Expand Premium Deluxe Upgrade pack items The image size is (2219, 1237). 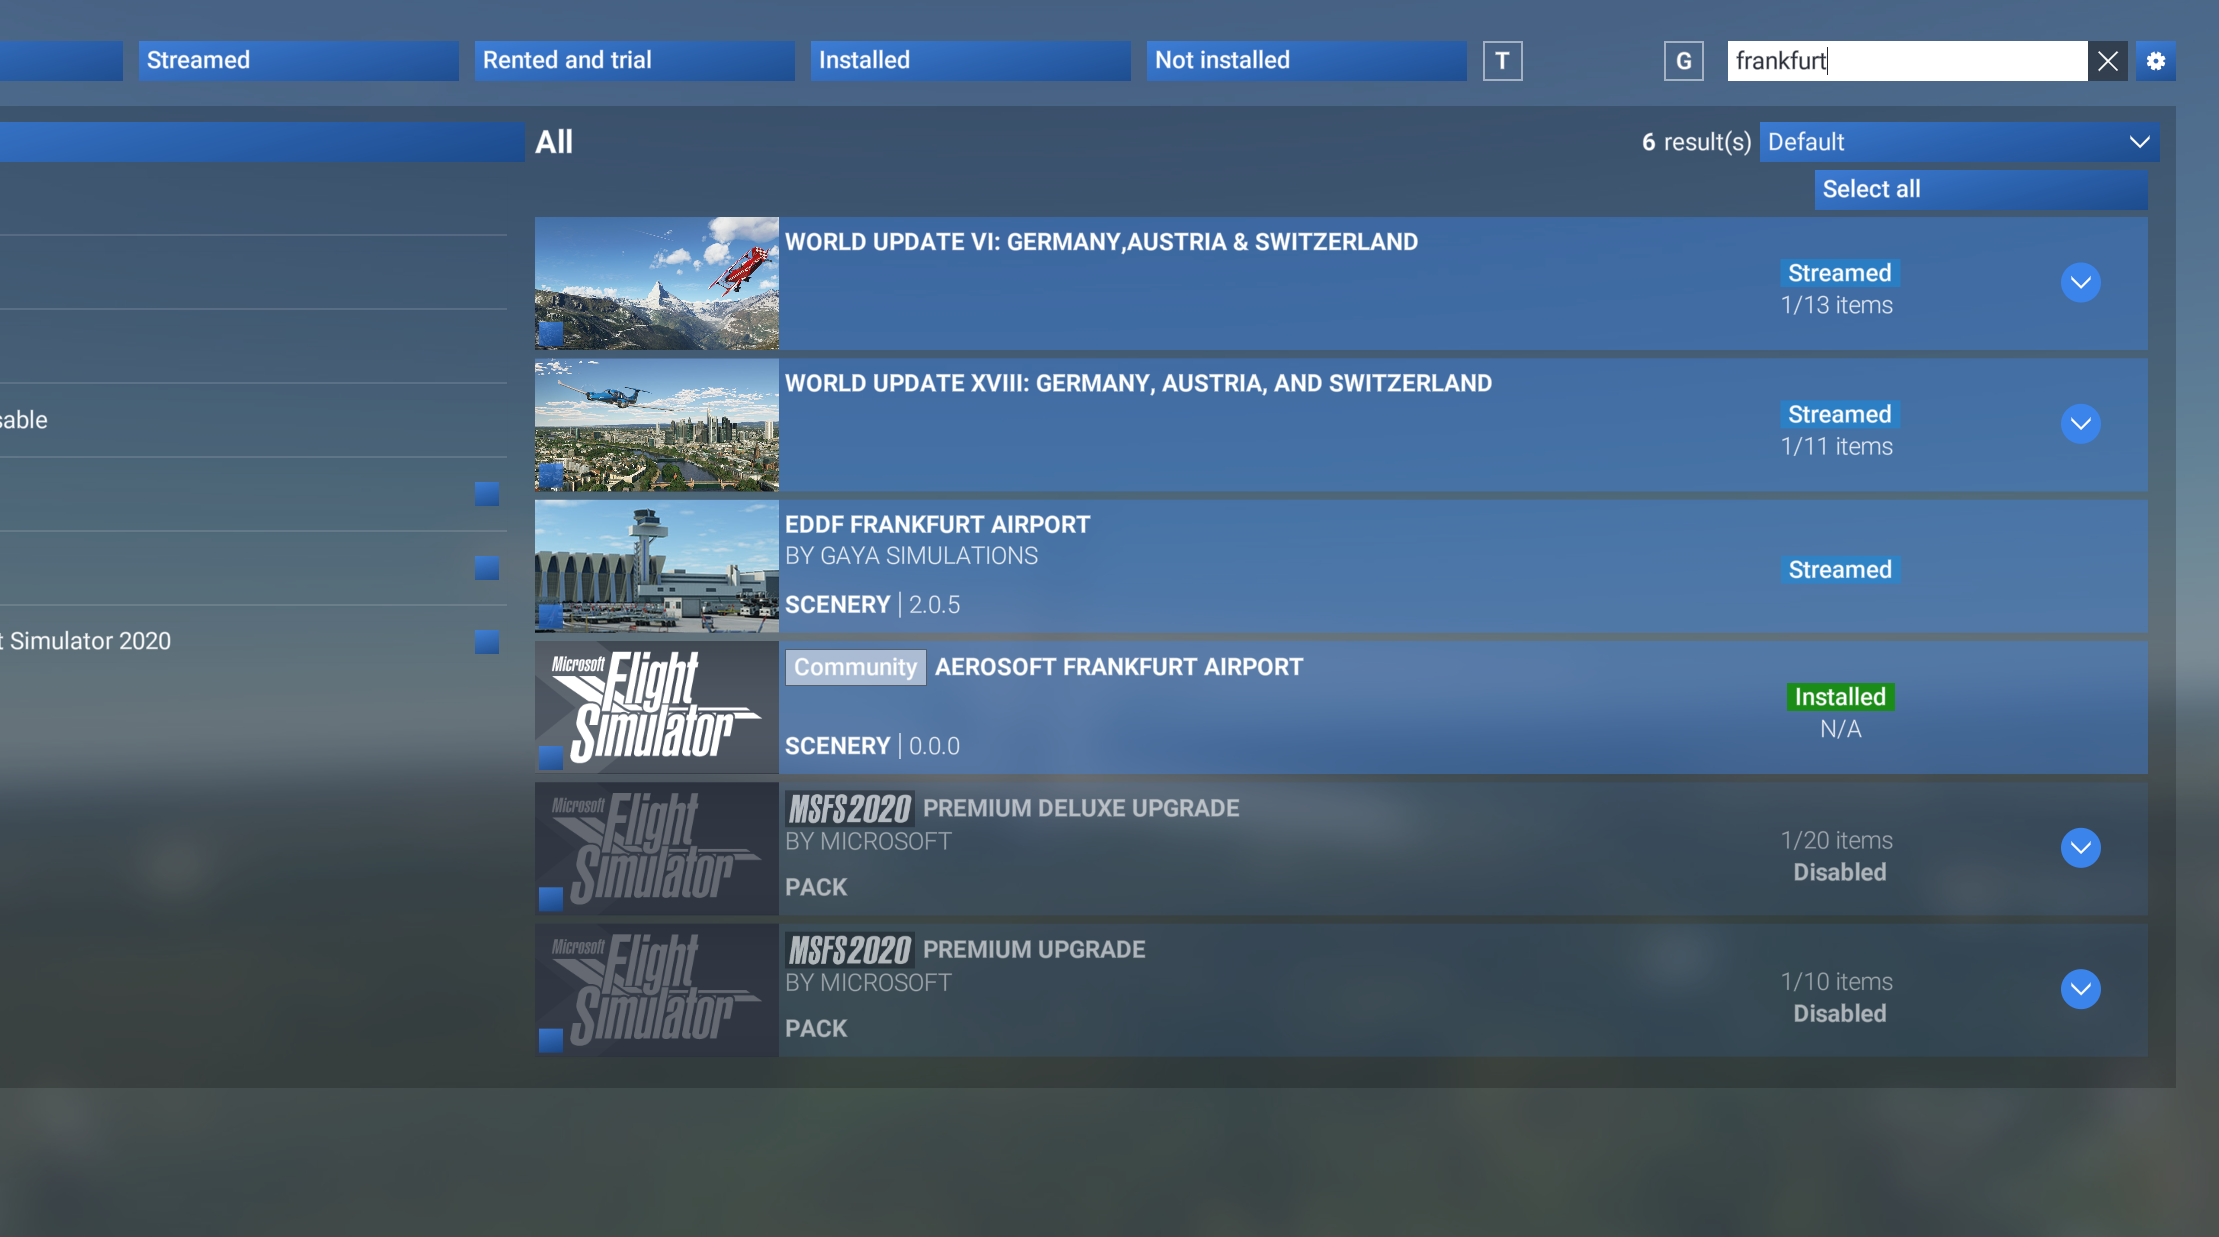[2080, 848]
